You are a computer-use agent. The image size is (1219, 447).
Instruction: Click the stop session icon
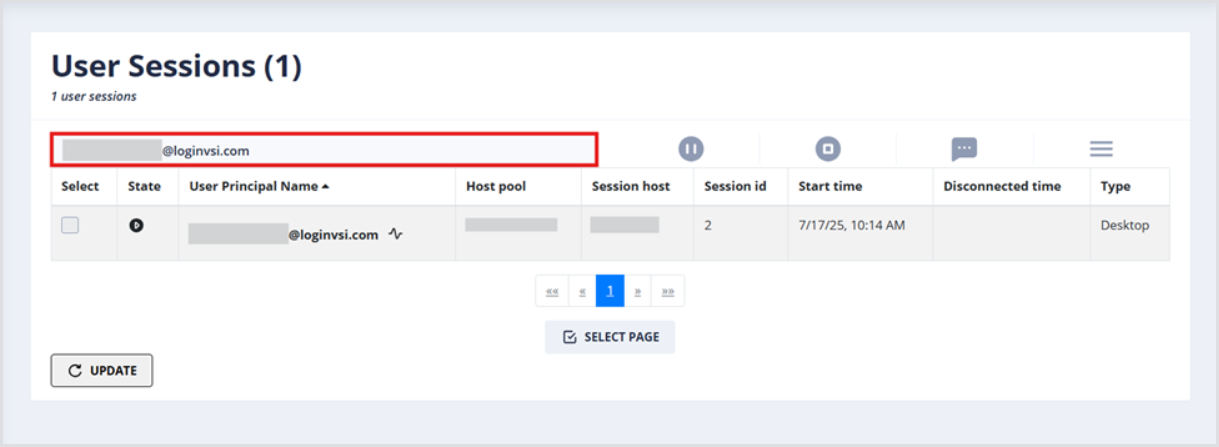[827, 149]
